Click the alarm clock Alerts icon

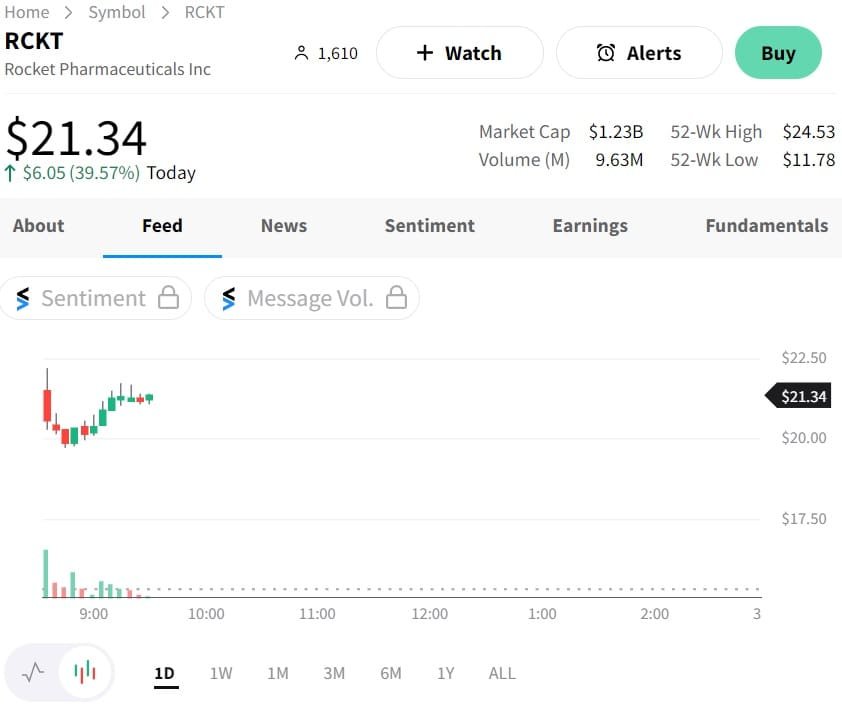click(606, 53)
